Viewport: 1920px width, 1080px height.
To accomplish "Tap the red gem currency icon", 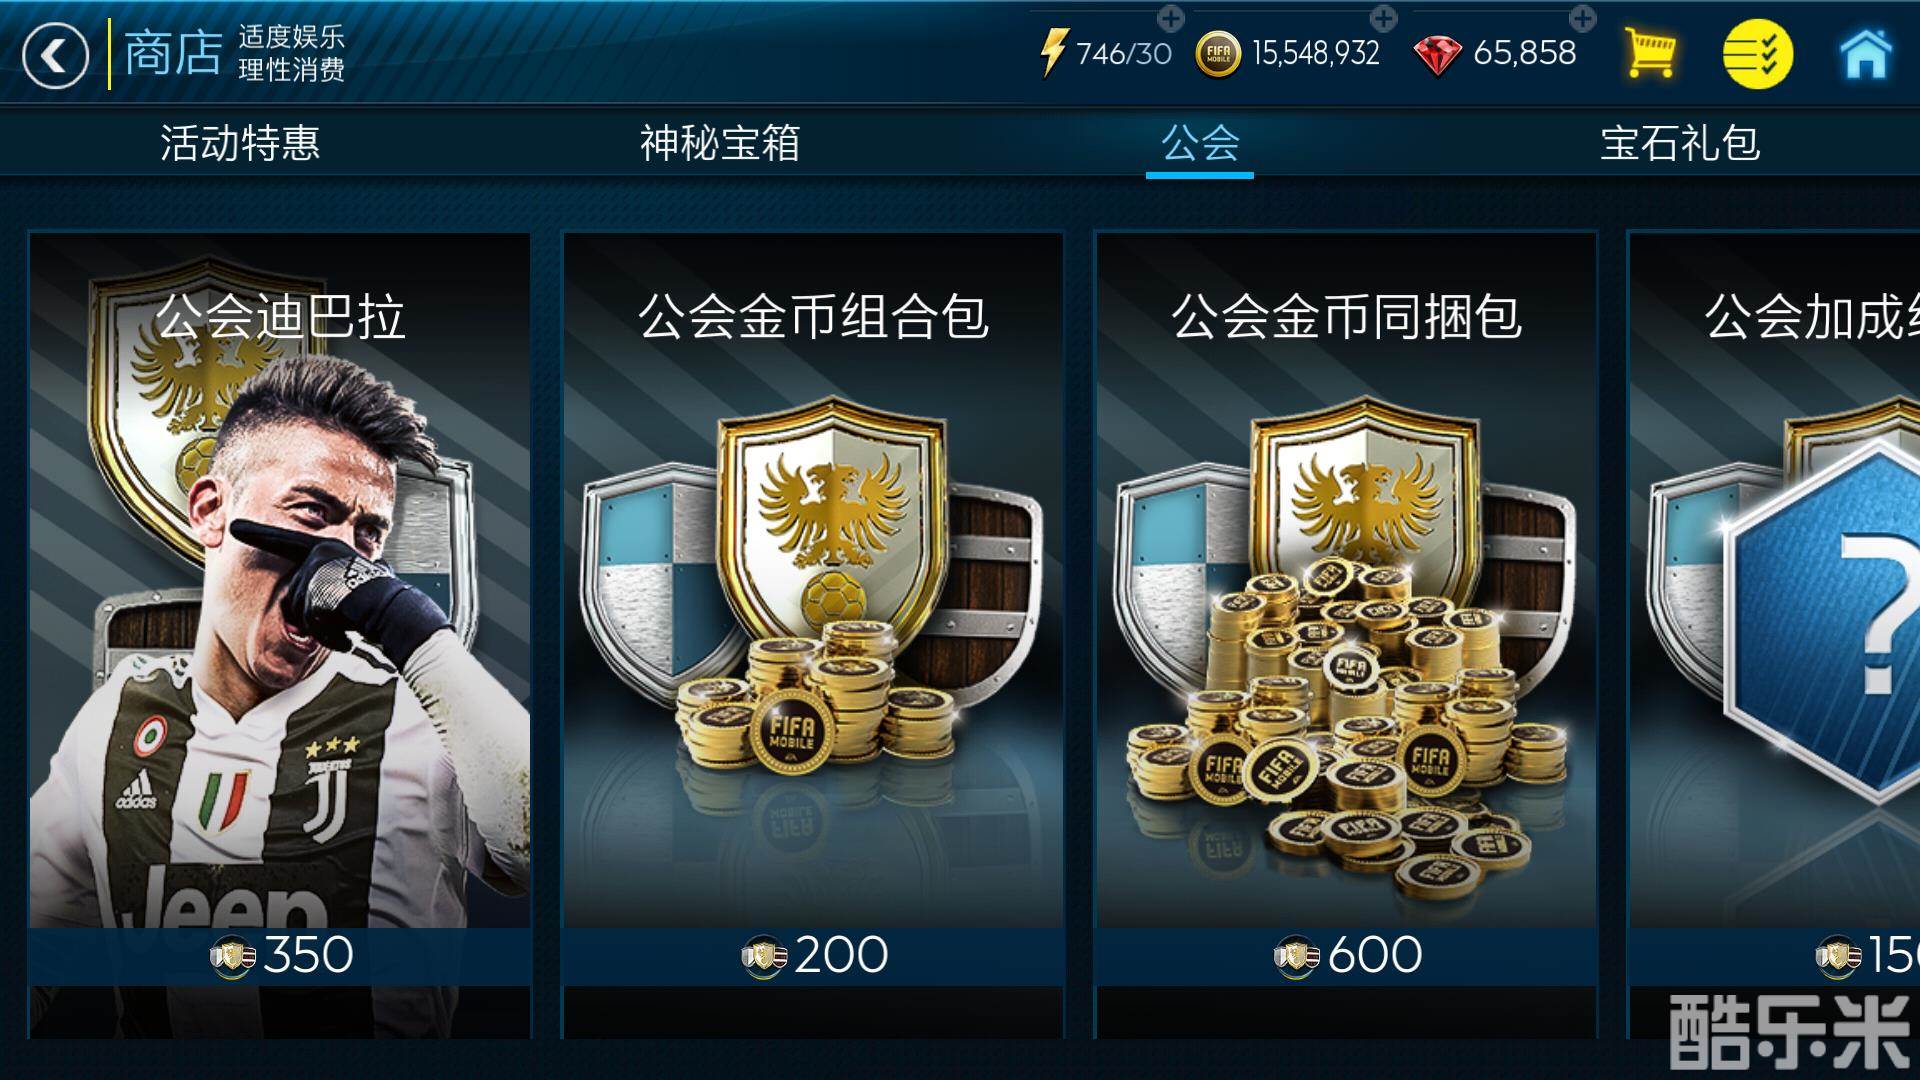I will pyautogui.click(x=1437, y=55).
